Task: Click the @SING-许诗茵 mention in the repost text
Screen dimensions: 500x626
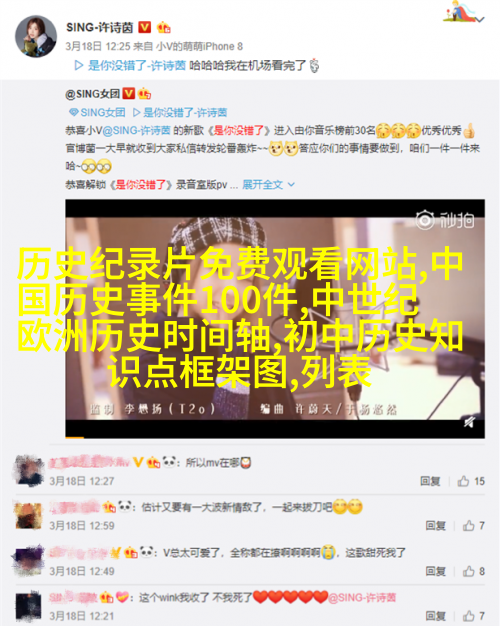Action: 136,131
